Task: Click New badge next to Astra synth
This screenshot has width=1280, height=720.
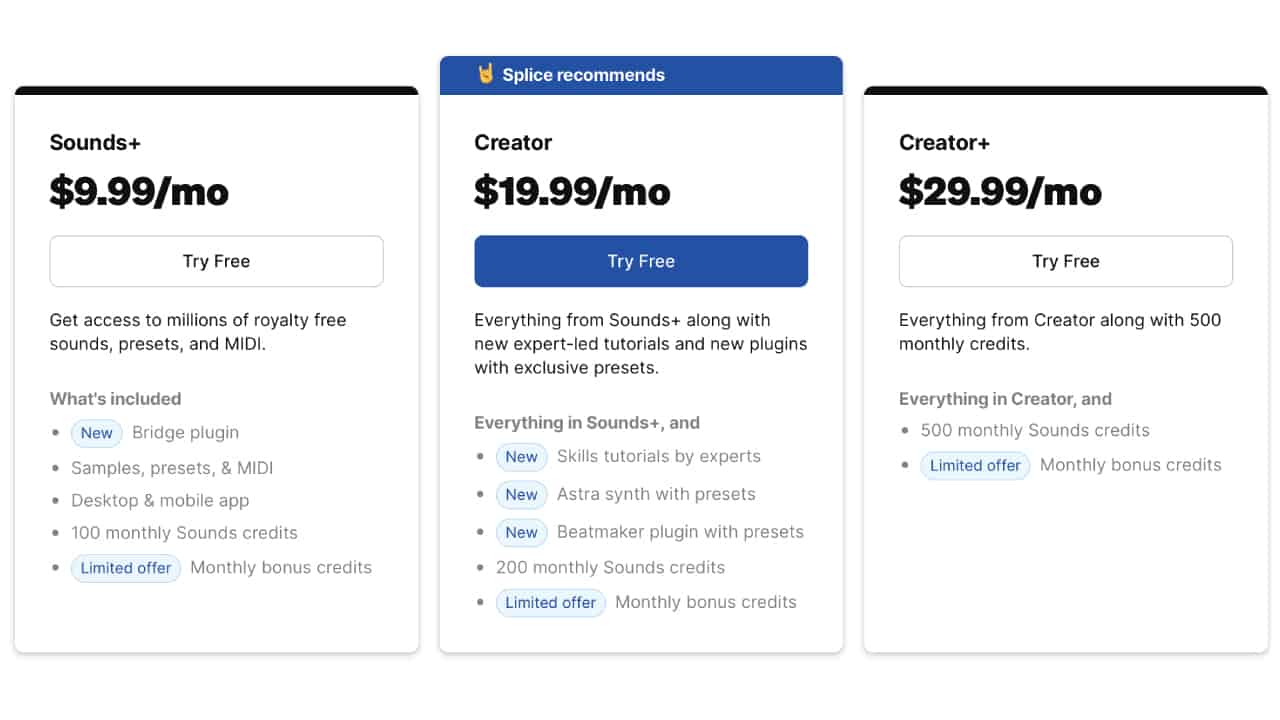Action: pos(521,495)
